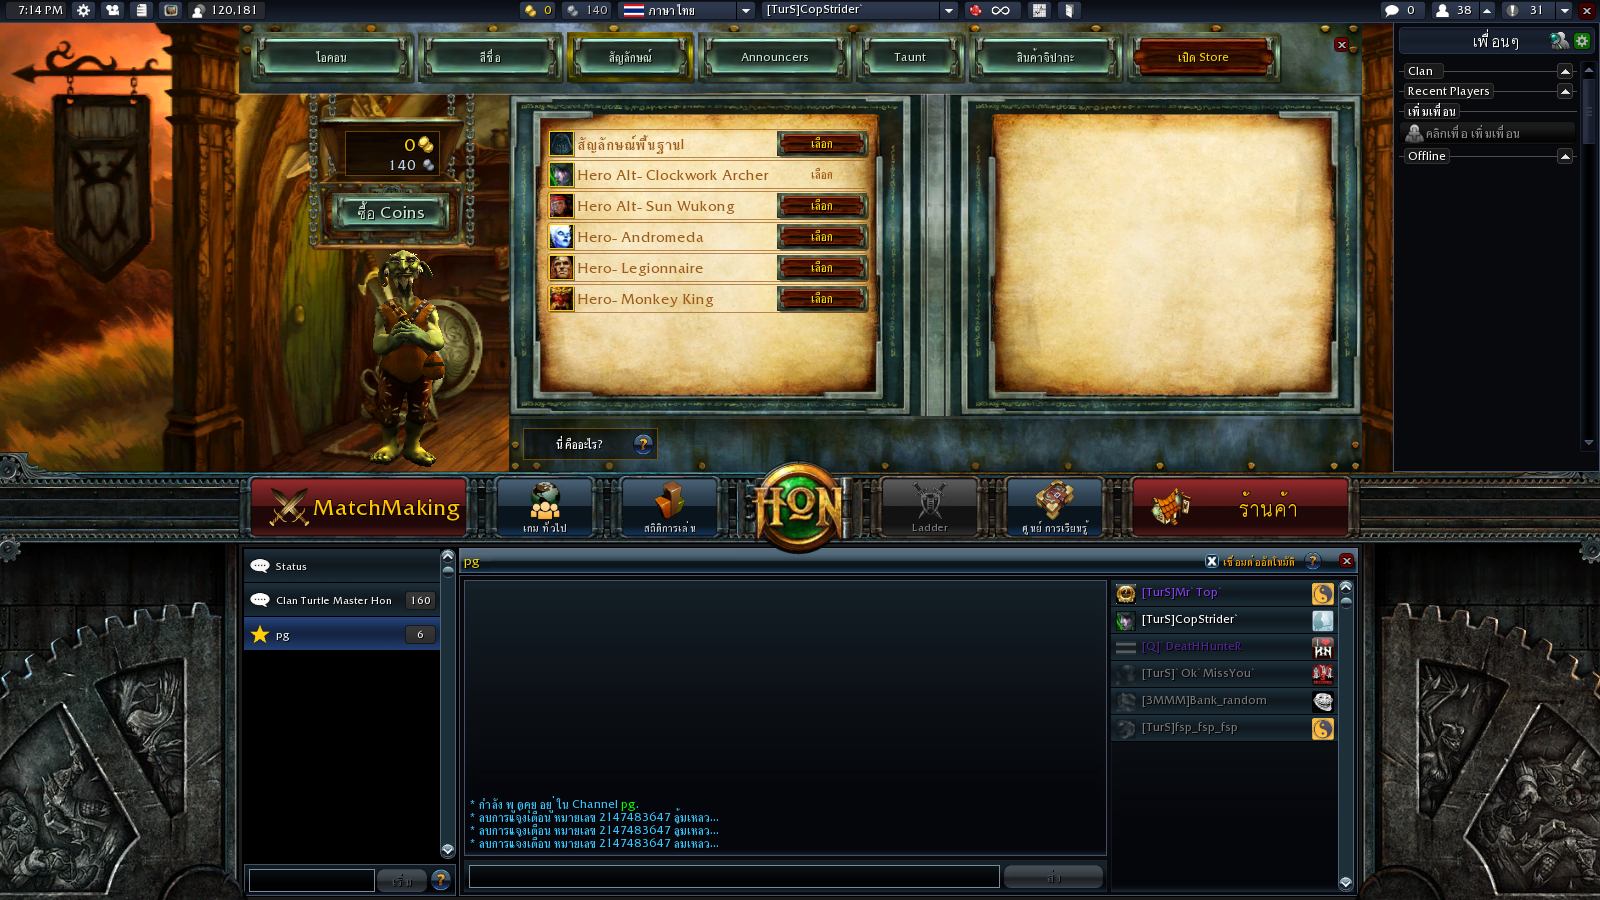
Task: Click the Hero- Legionnaire portrait icon
Action: [561, 268]
